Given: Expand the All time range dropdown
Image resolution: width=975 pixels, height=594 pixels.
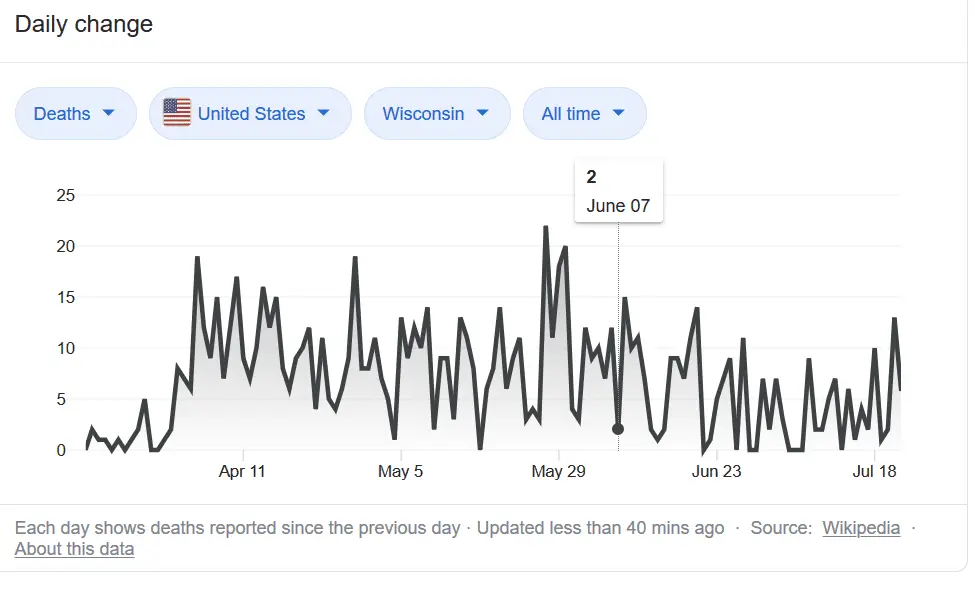Looking at the screenshot, I should (584, 114).
